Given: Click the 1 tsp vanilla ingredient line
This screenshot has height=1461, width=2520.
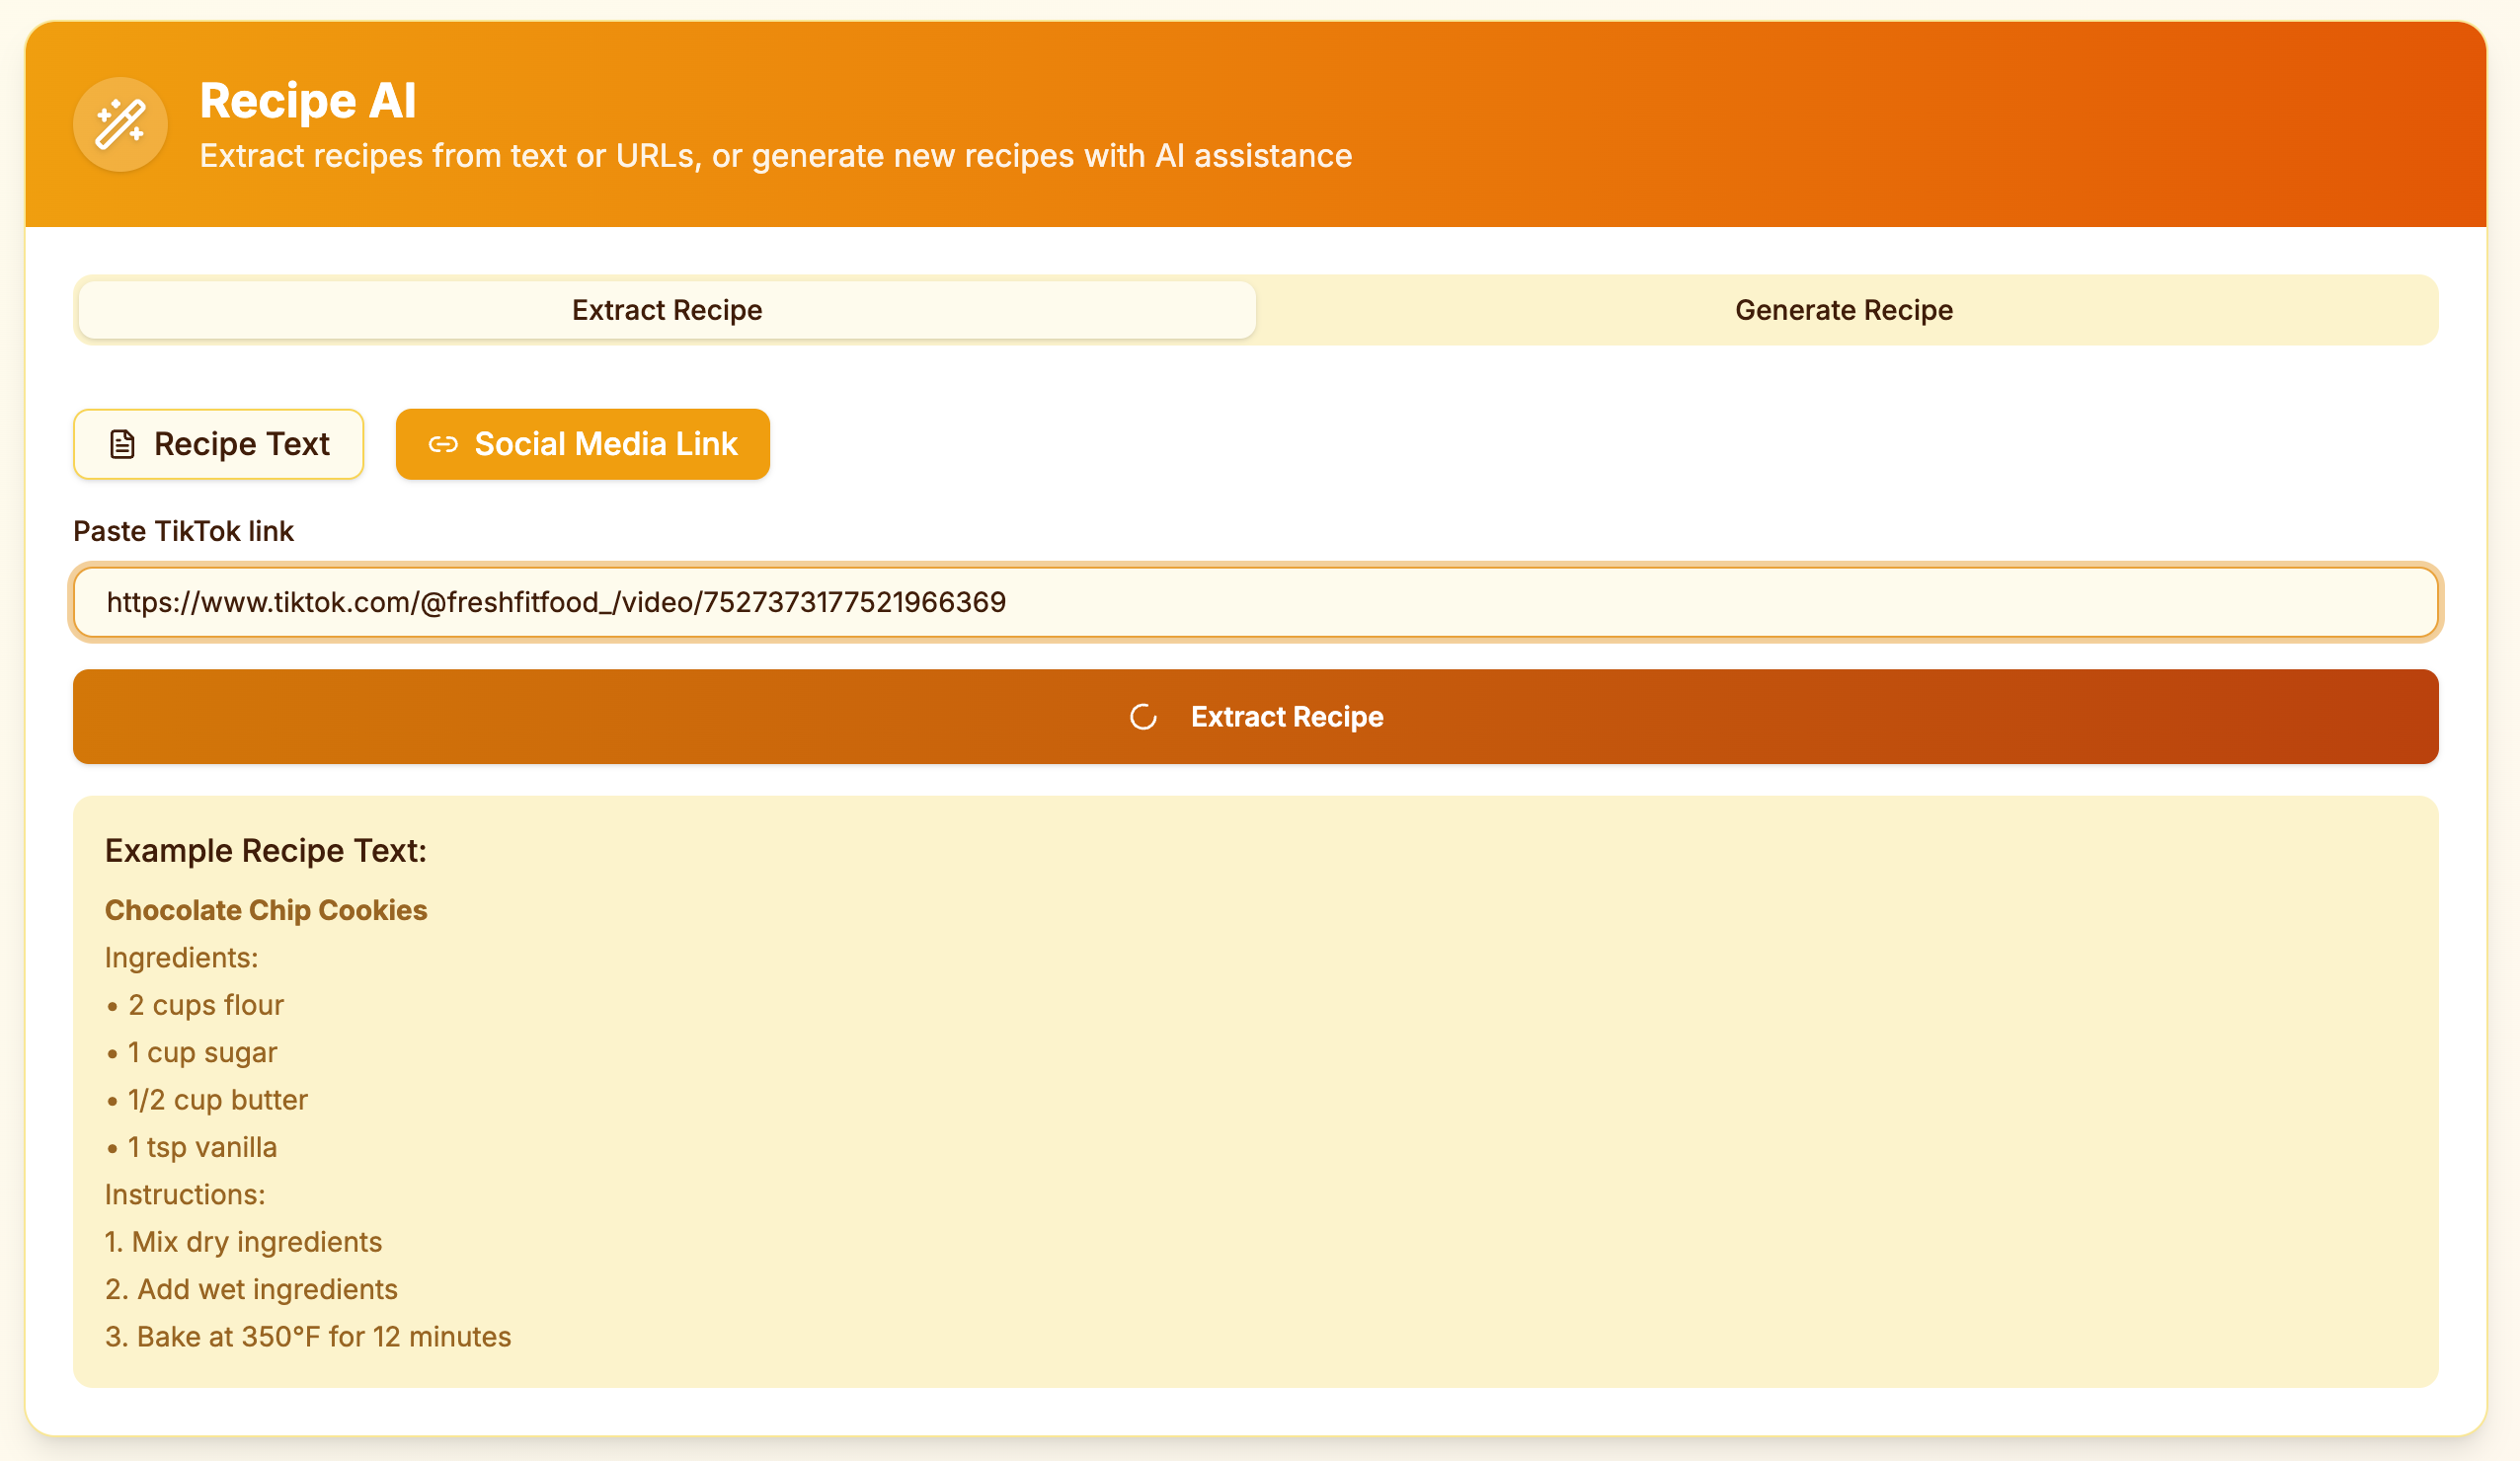Looking at the screenshot, I should coord(202,1147).
